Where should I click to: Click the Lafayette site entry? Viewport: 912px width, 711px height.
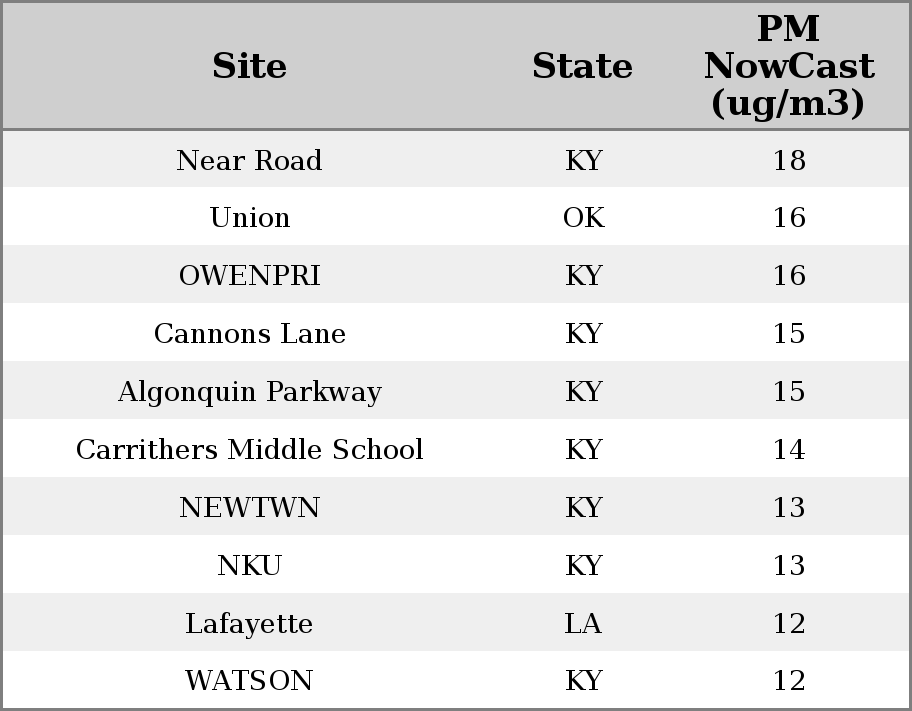click(x=249, y=624)
